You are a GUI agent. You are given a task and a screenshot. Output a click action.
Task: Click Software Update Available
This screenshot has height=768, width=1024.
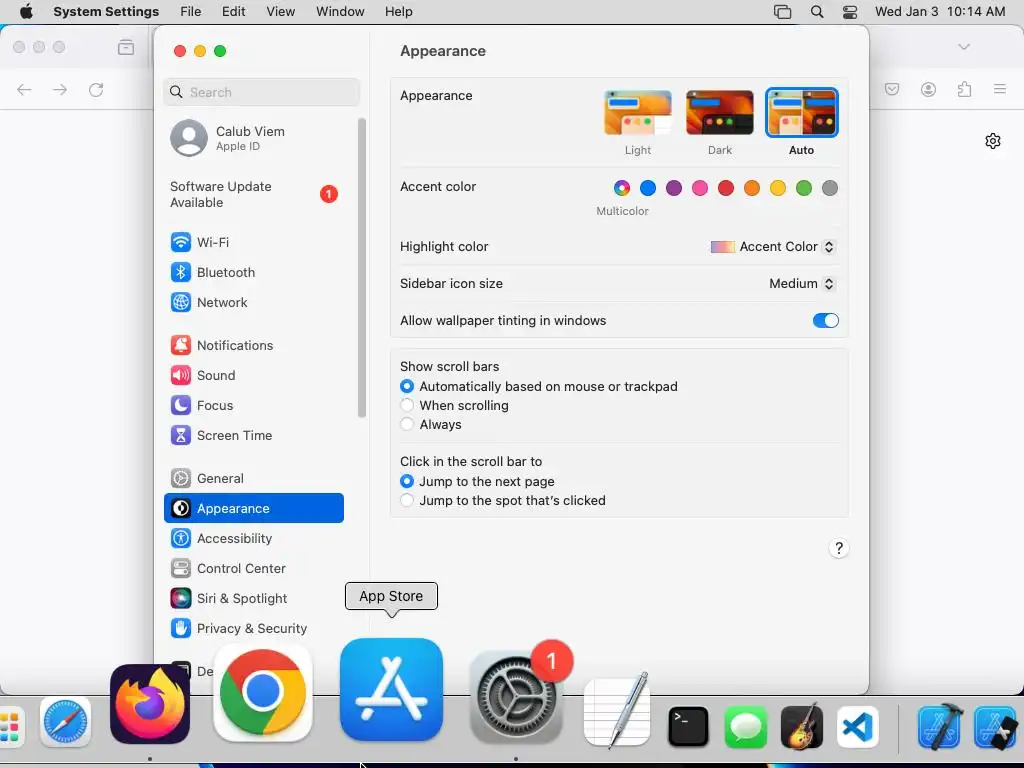tap(253, 195)
